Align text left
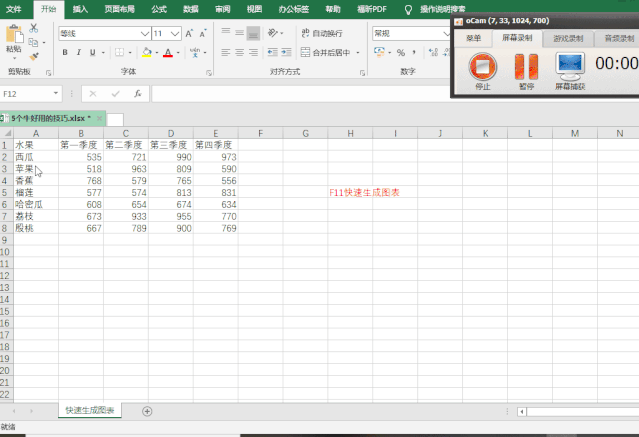This screenshot has width=639, height=437. point(226,52)
